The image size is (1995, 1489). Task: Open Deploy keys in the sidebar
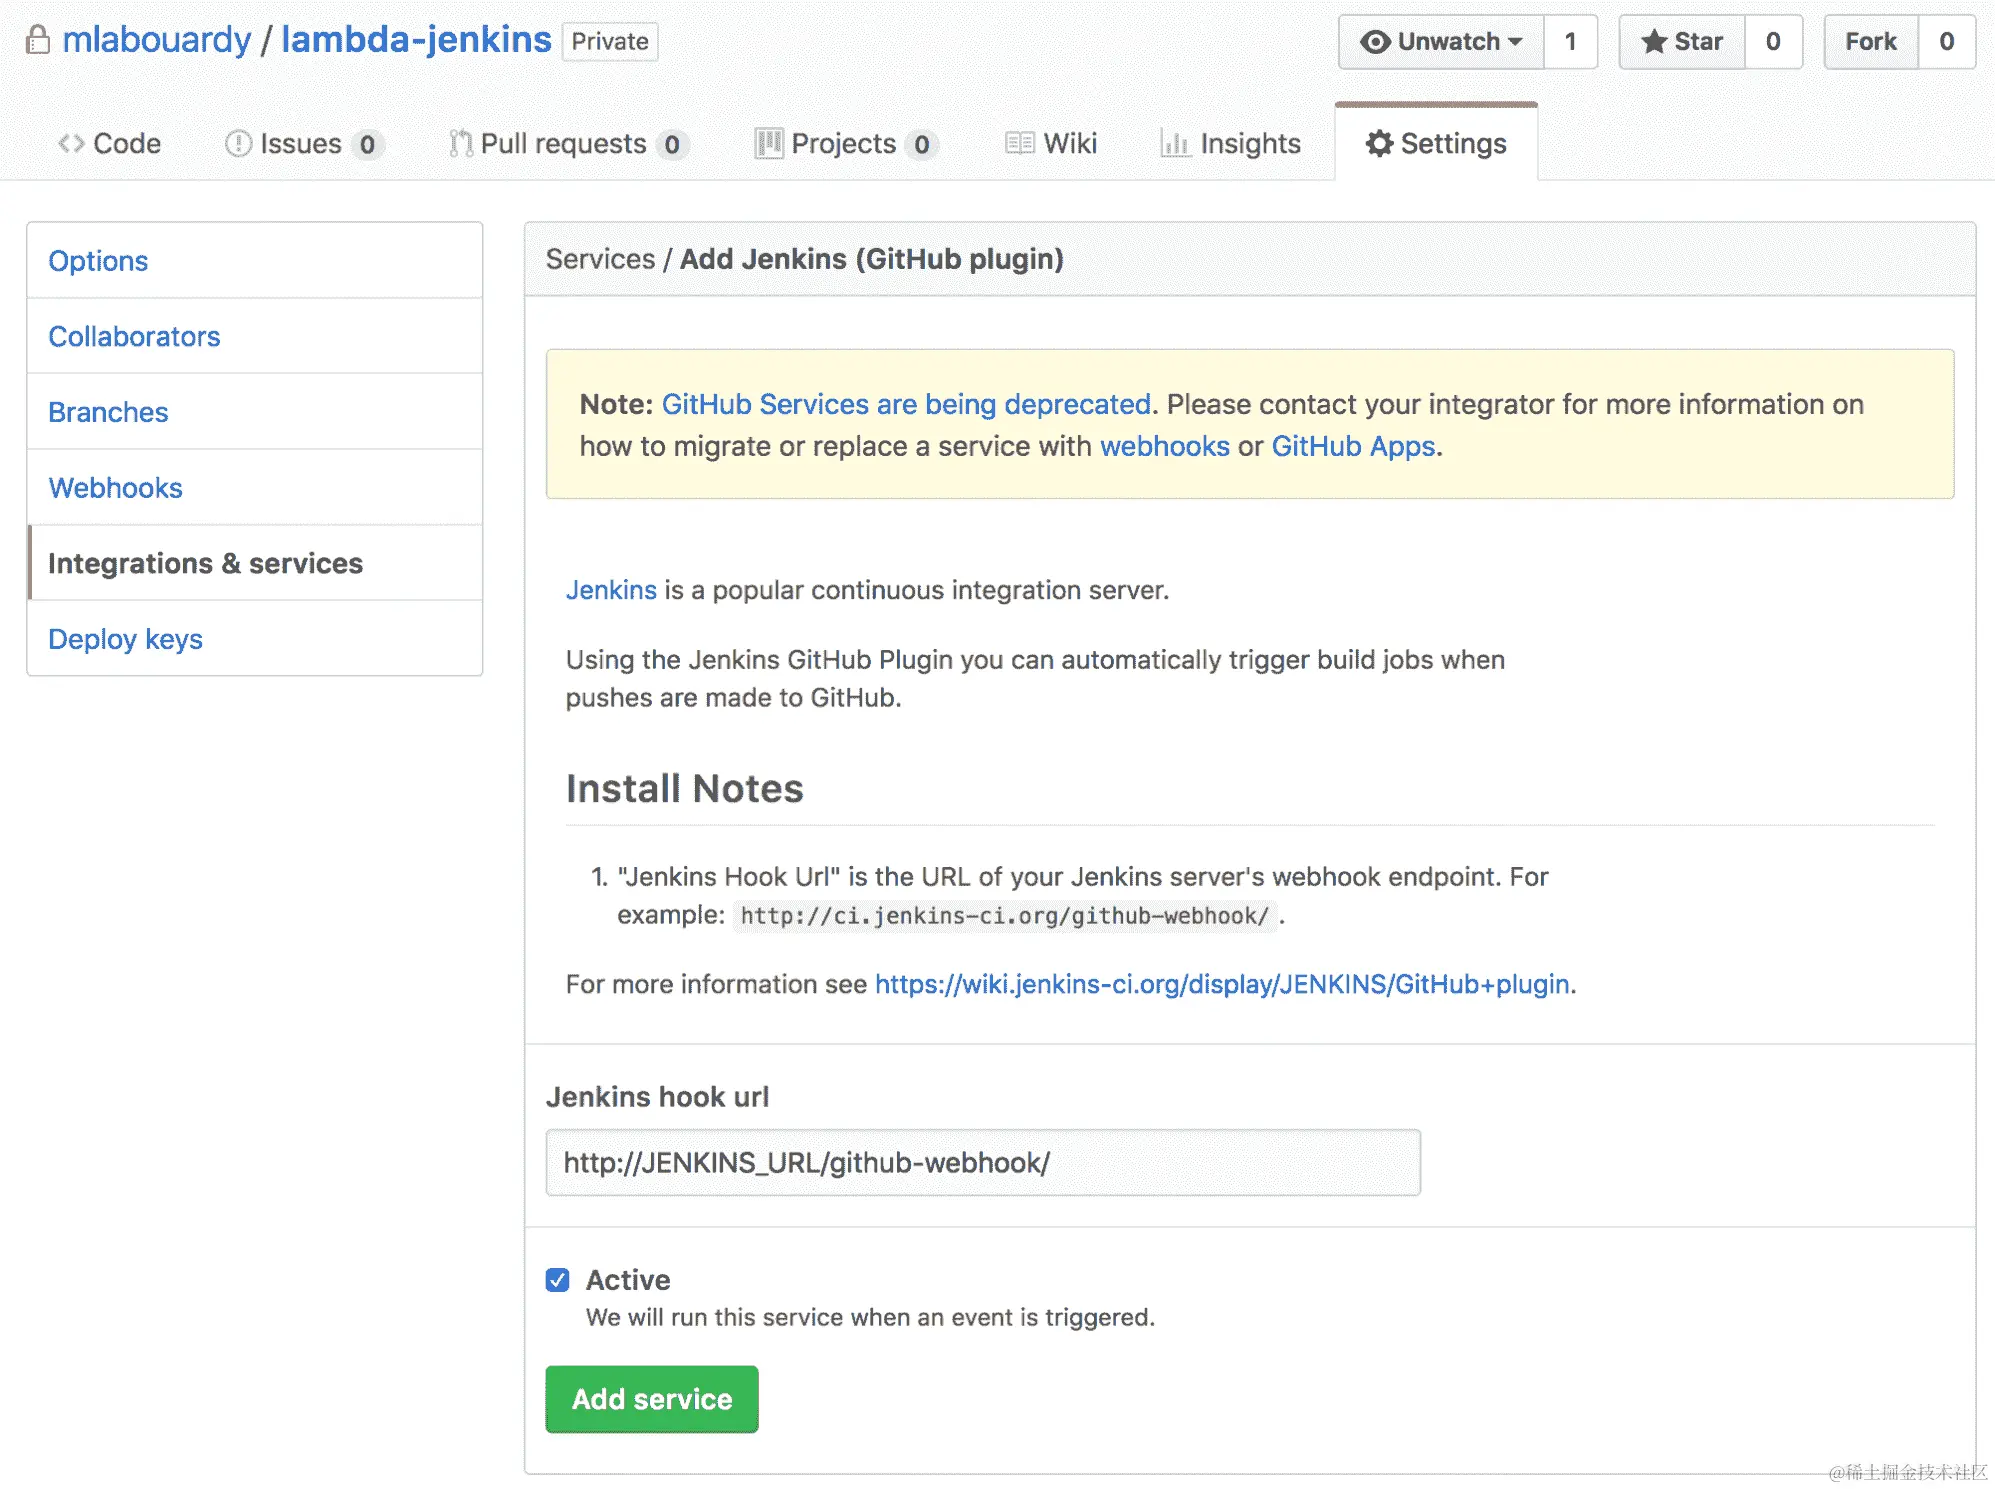[x=125, y=639]
